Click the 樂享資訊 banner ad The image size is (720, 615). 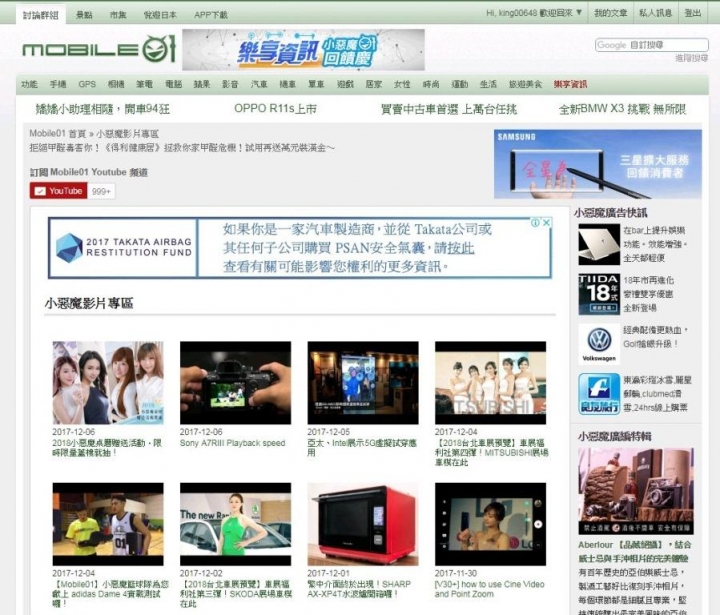303,50
